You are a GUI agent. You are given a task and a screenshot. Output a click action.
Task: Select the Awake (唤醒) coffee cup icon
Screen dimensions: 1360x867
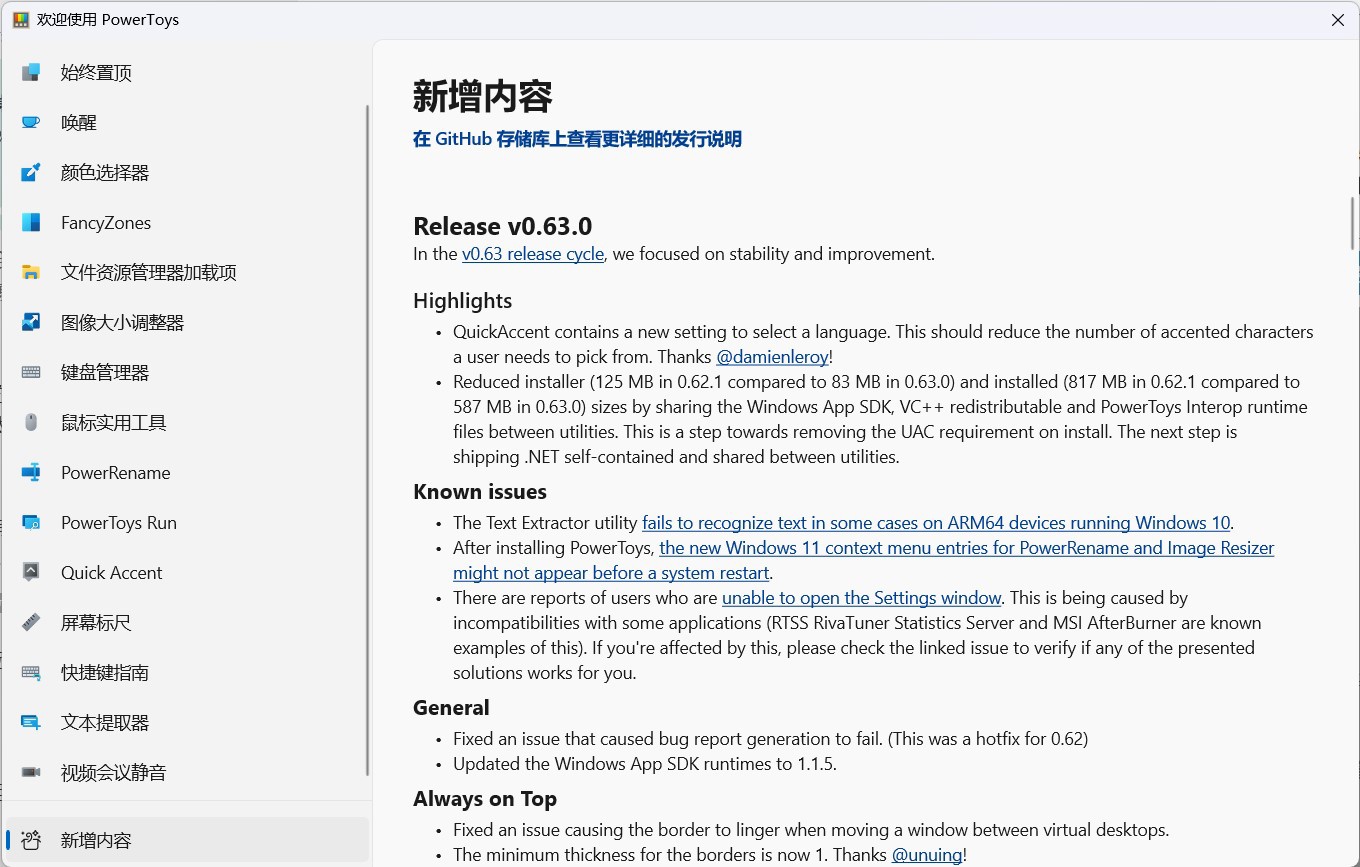31,122
